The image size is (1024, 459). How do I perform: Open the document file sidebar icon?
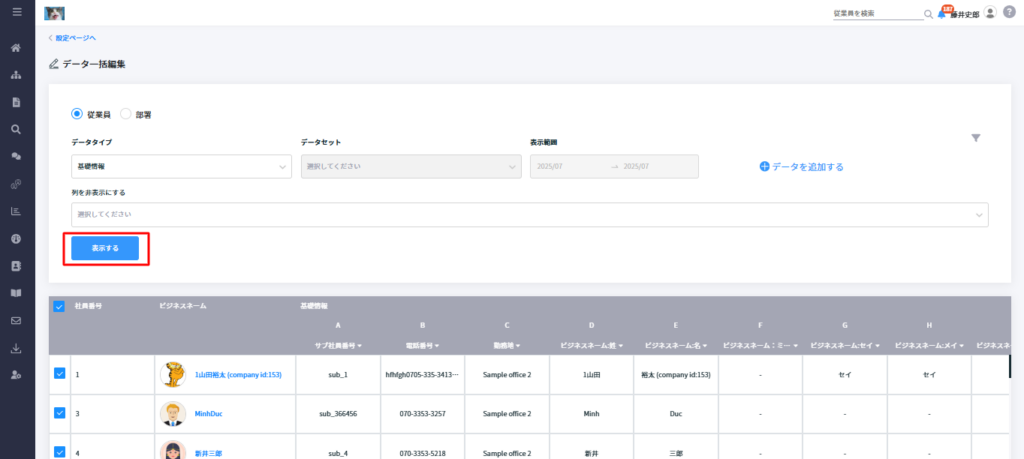pos(17,102)
